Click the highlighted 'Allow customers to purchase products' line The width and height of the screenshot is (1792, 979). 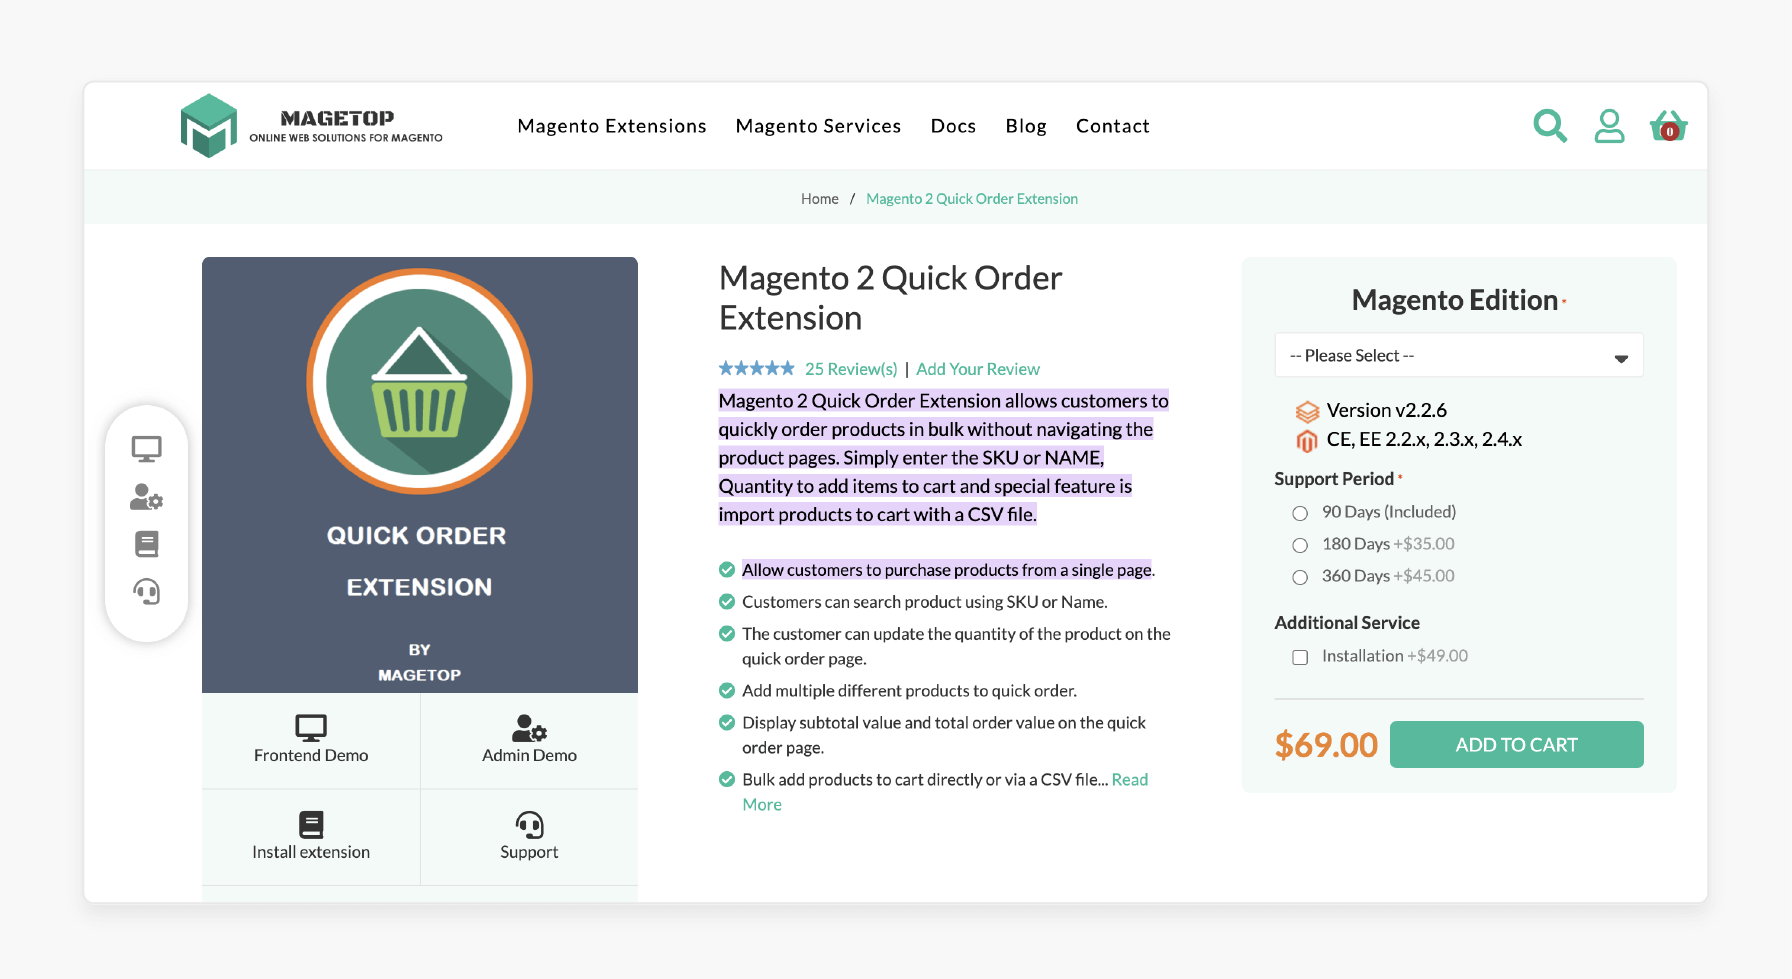click(948, 570)
